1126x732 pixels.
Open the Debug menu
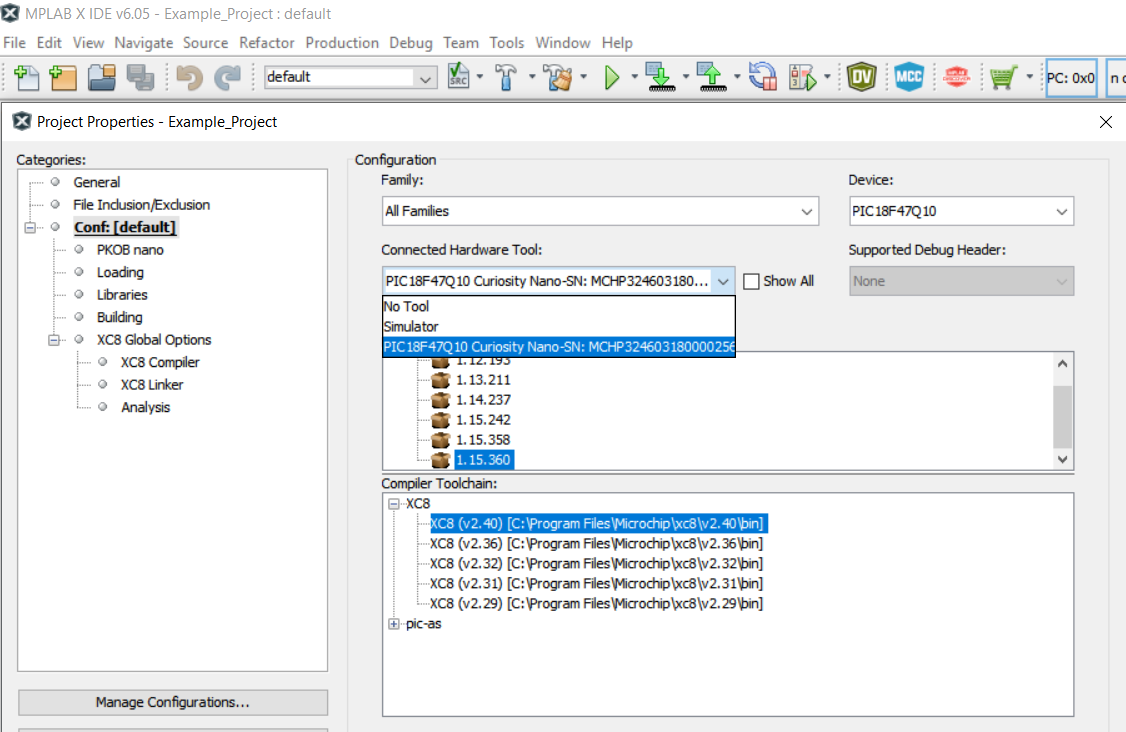pyautogui.click(x=411, y=43)
